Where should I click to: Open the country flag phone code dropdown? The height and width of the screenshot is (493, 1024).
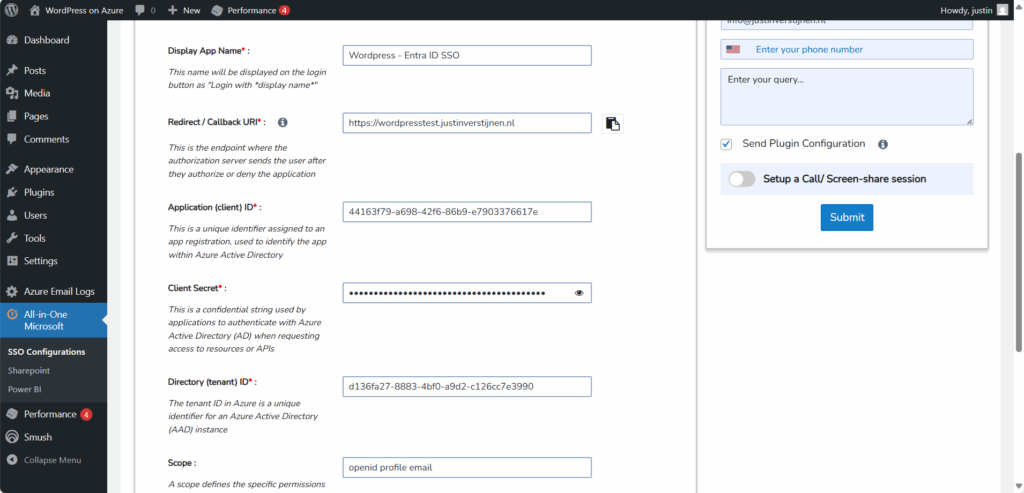pyautogui.click(x=734, y=49)
